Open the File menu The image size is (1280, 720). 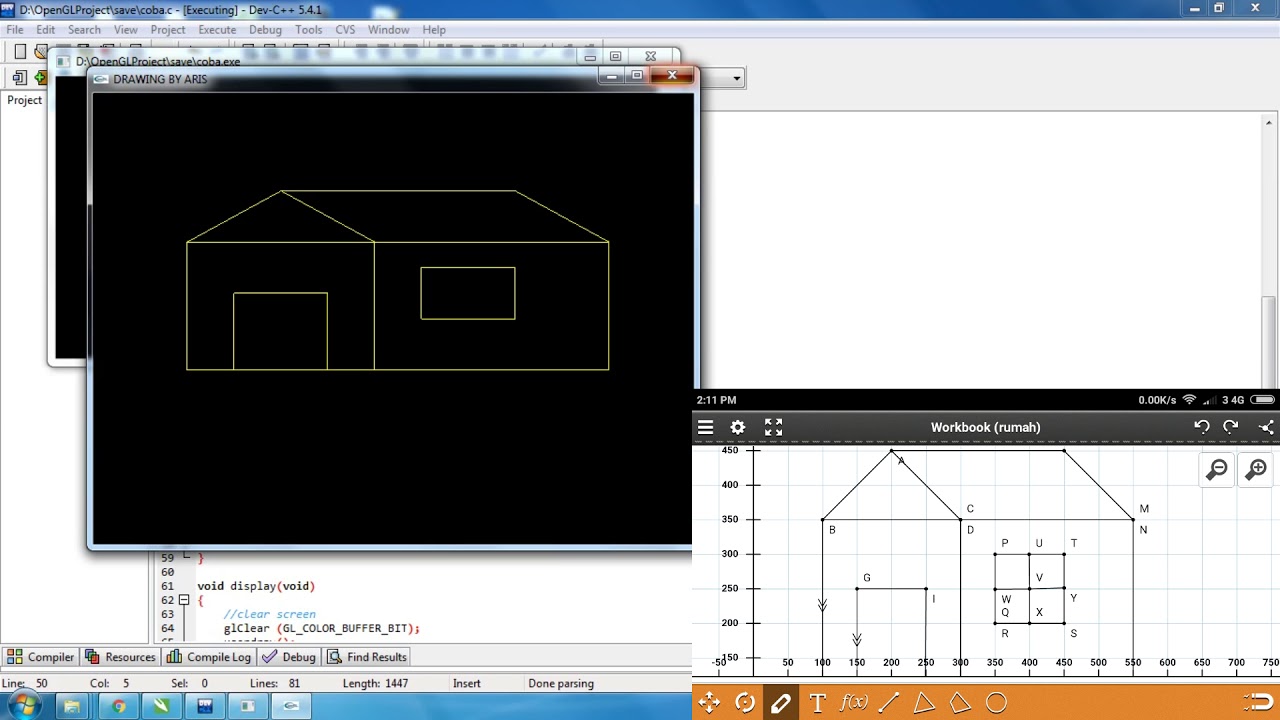click(15, 30)
